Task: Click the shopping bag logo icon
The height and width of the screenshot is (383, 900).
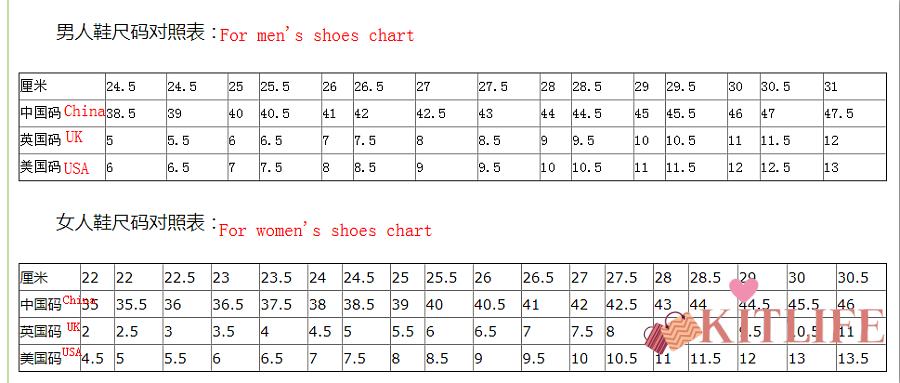Action: click(x=673, y=332)
